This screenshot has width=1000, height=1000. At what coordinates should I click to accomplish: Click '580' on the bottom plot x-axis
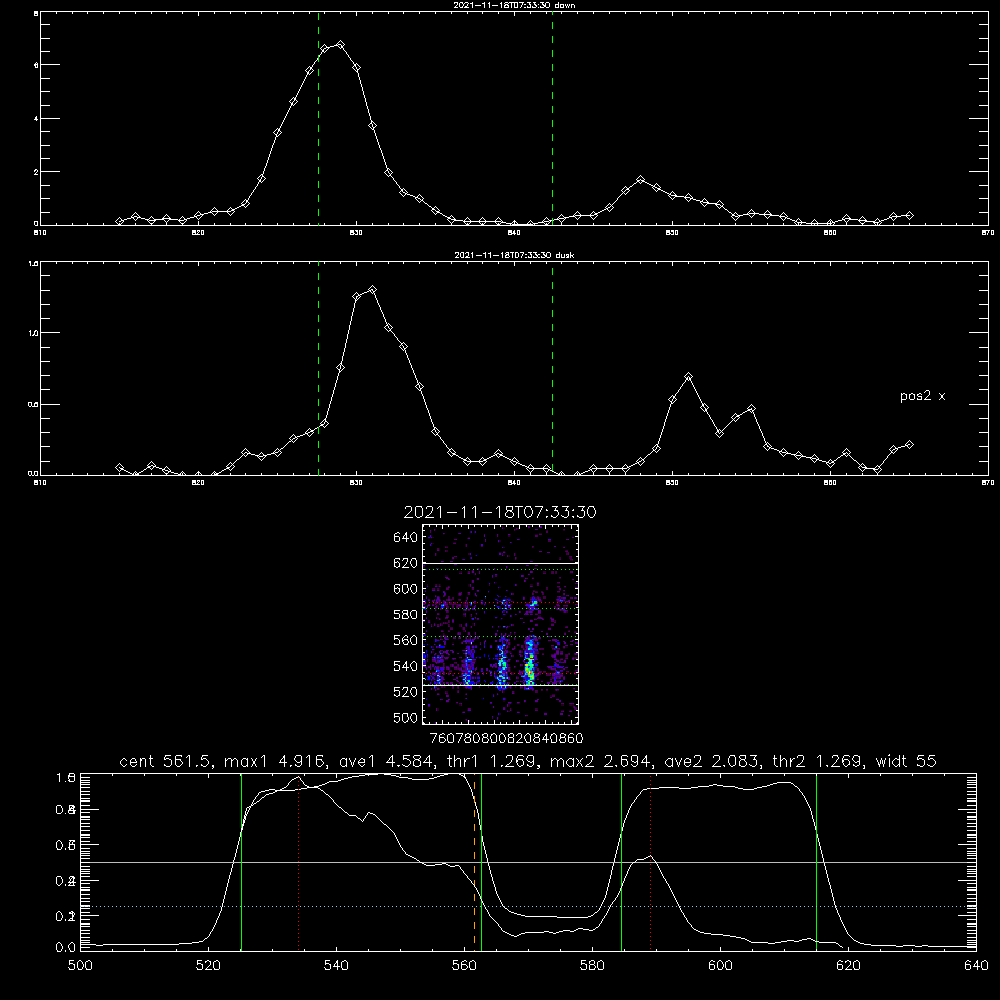click(592, 966)
